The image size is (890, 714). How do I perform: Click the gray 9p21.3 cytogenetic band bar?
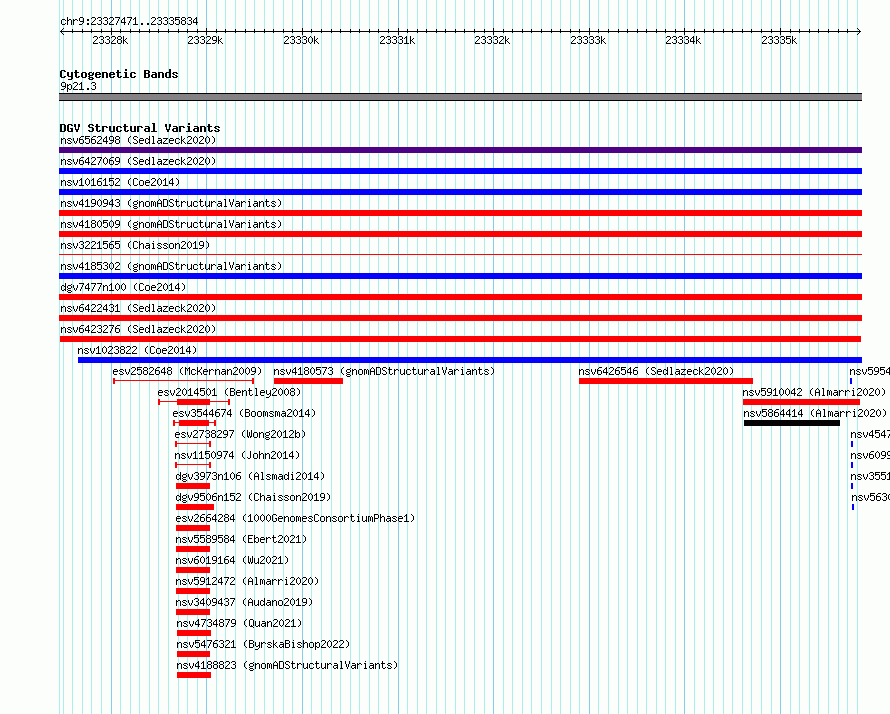(460, 97)
